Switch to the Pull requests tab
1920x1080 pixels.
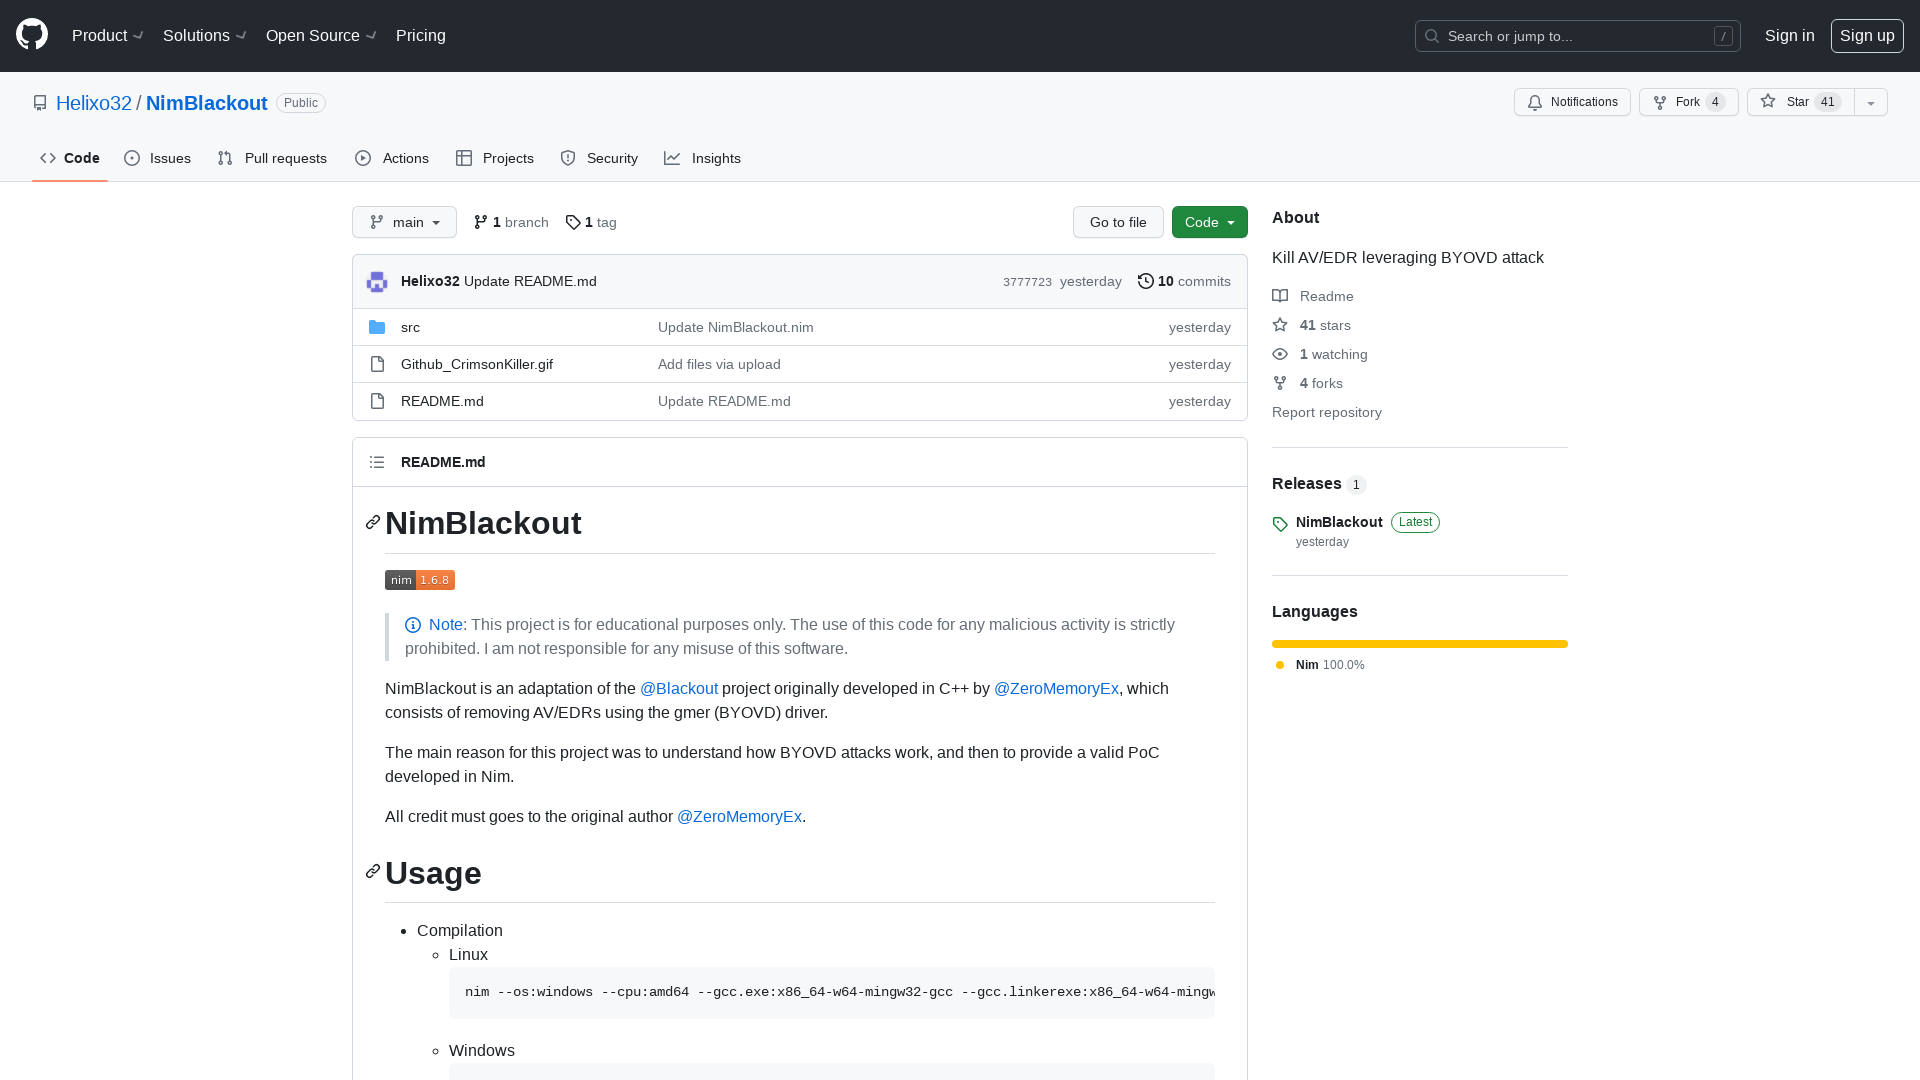[x=272, y=158]
